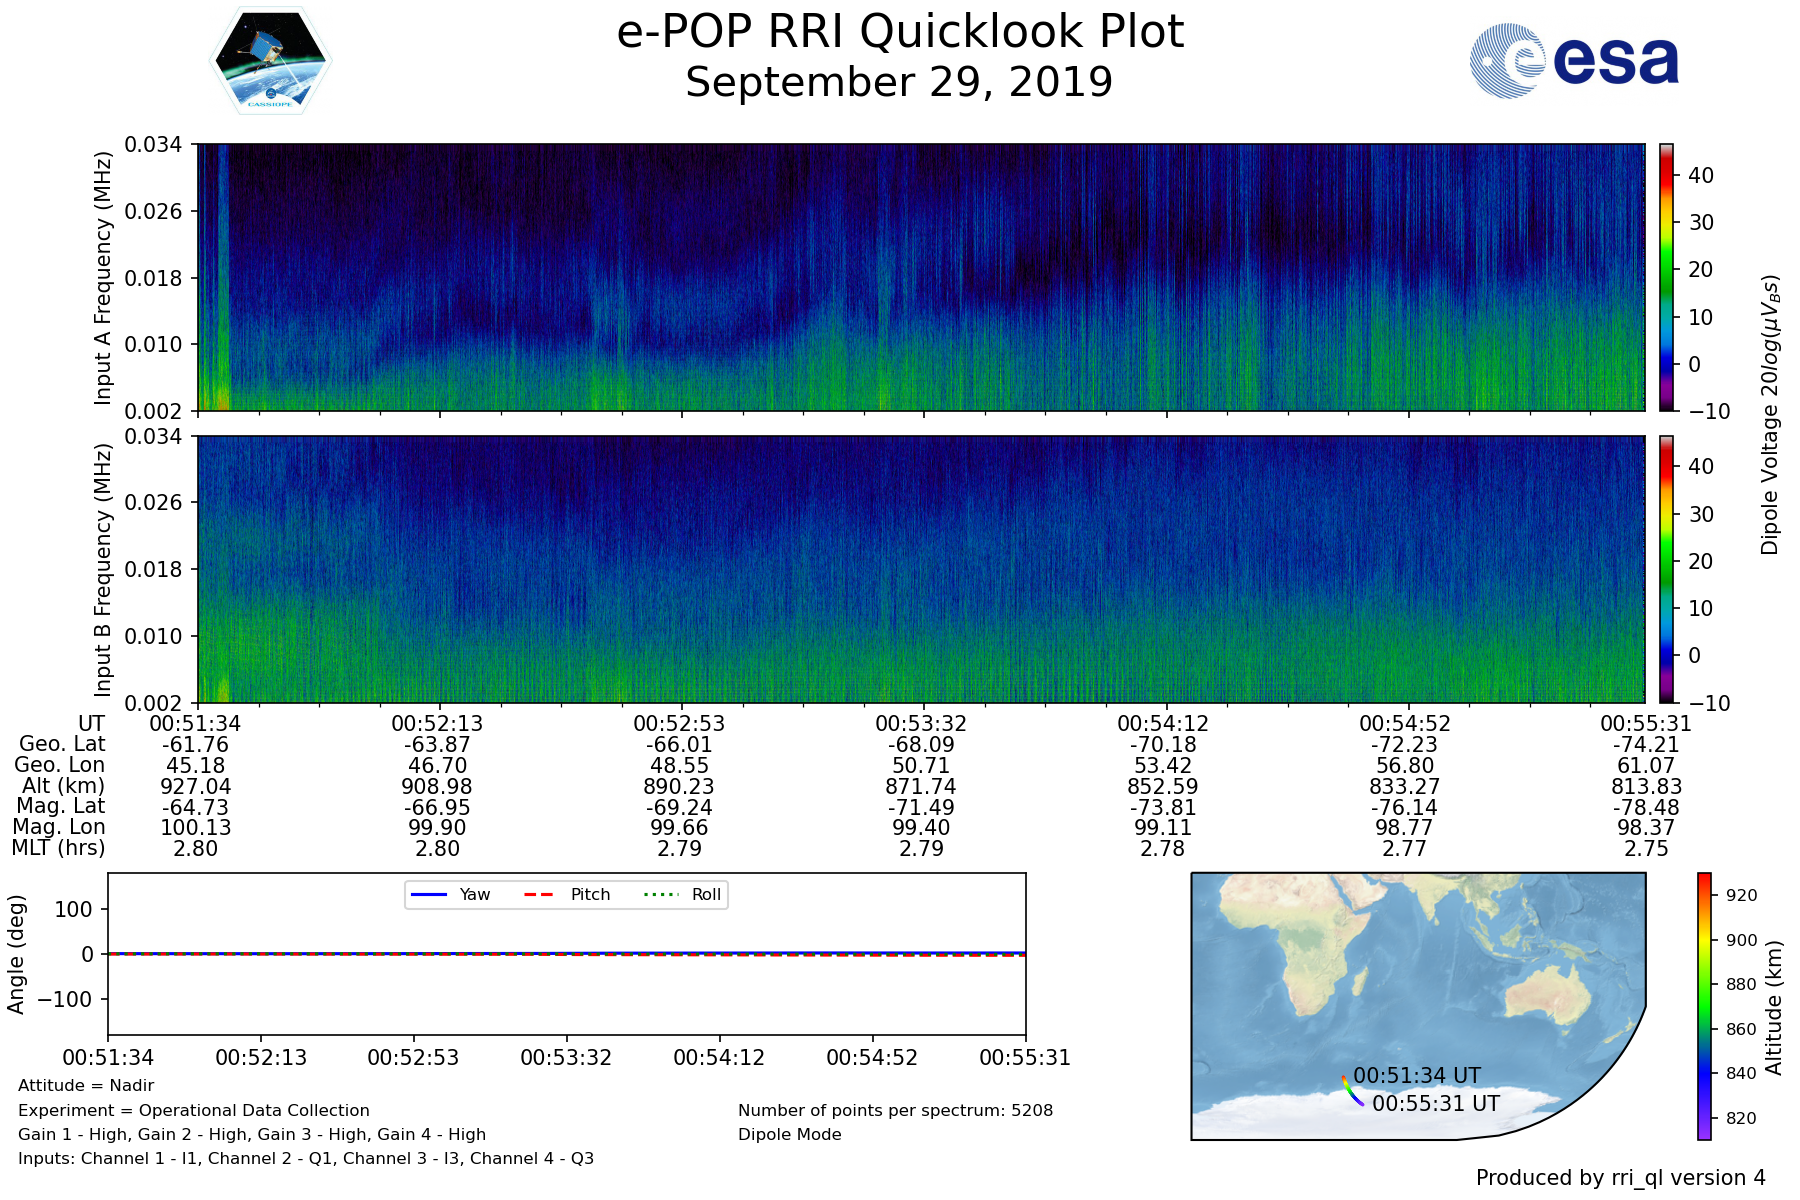Click the green dotted Roll legend entry

[681, 894]
